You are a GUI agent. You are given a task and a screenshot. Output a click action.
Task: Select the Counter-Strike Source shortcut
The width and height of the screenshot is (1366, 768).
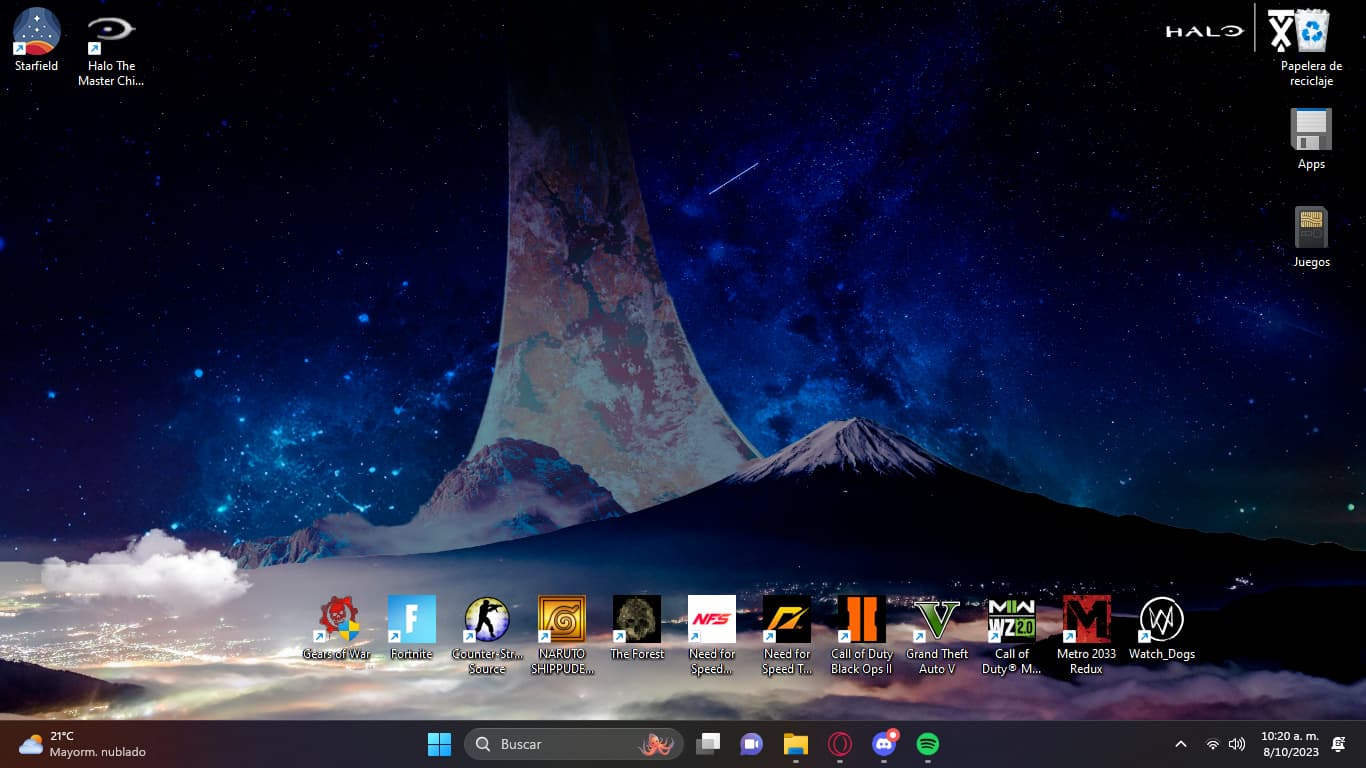(487, 635)
